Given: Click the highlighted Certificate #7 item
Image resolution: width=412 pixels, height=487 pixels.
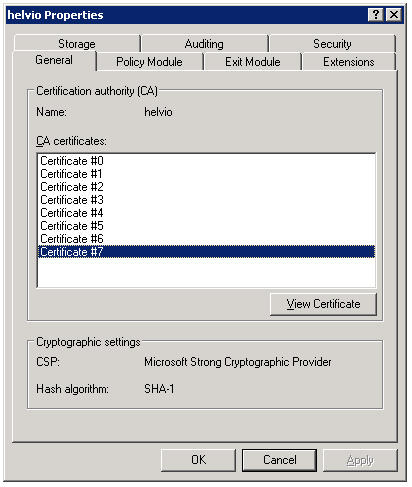Looking at the screenshot, I should pyautogui.click(x=206, y=252).
